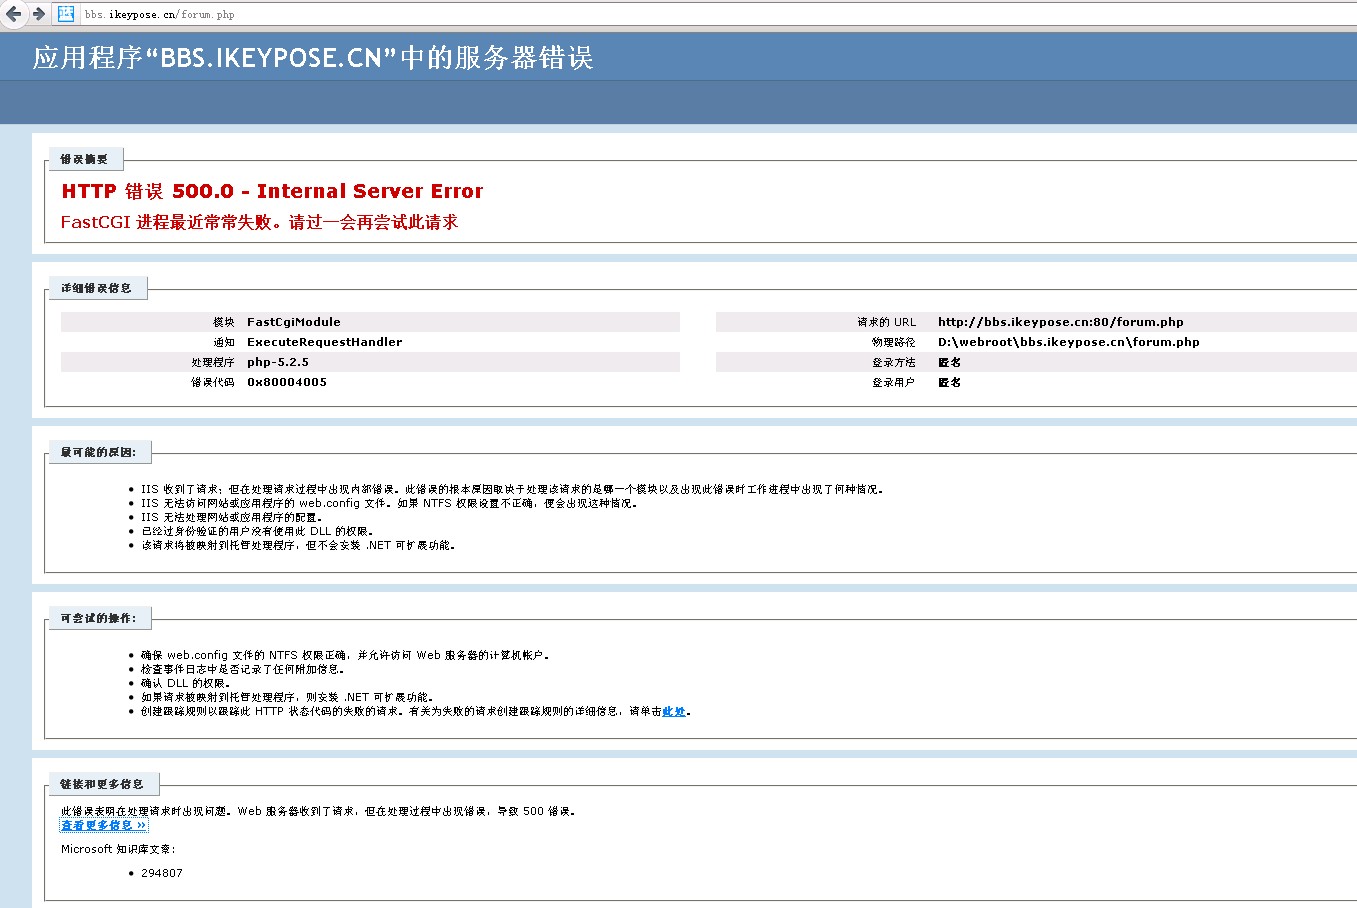Screen dimensions: 1357x908
Task: Click the '物理路径' label
Action: (x=894, y=342)
